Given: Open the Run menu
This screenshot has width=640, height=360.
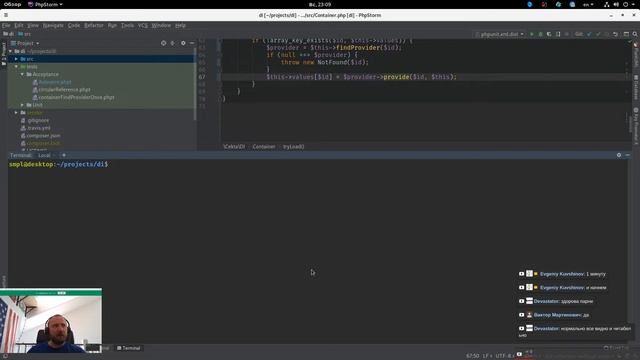Looking at the screenshot, I should tap(112, 25).
